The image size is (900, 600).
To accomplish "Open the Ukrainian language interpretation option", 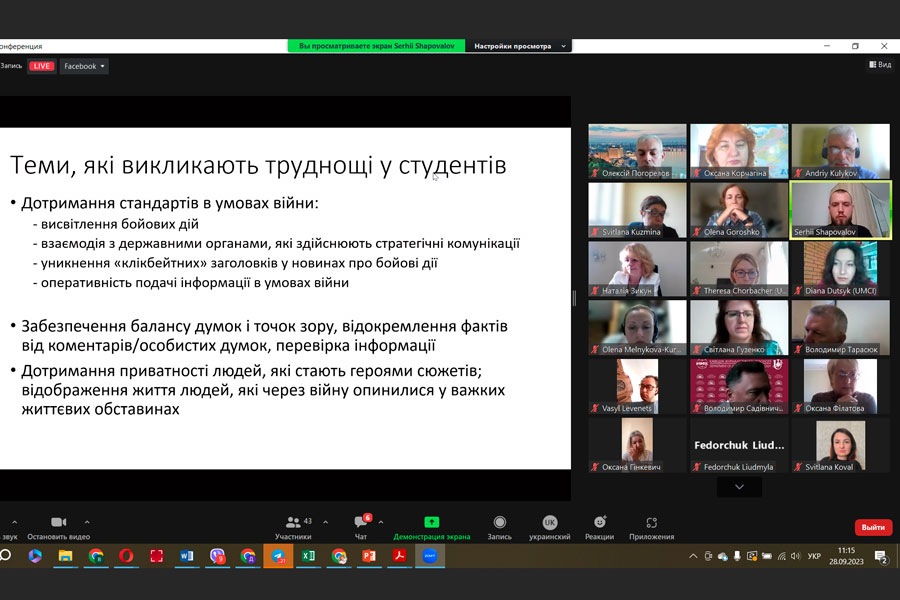I will (549, 523).
